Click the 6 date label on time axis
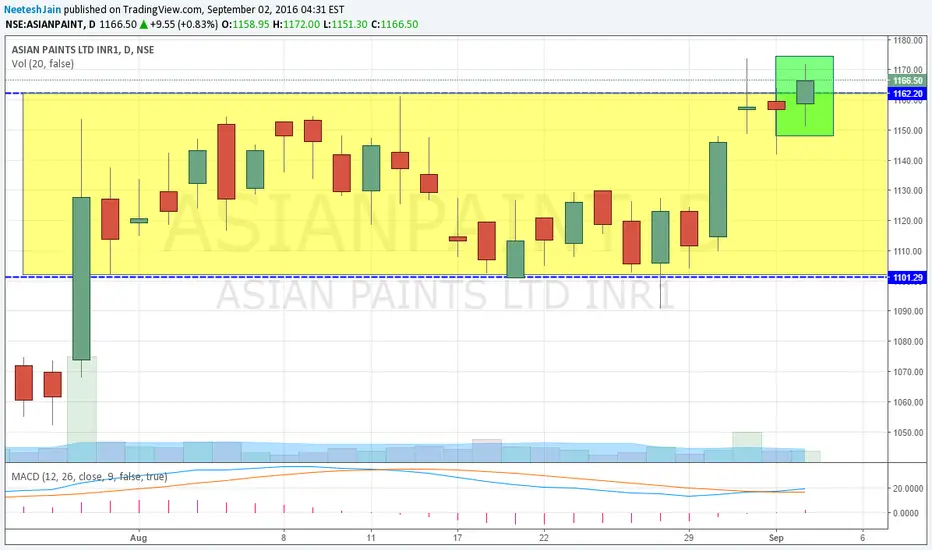This screenshot has width=932, height=550. [862, 538]
